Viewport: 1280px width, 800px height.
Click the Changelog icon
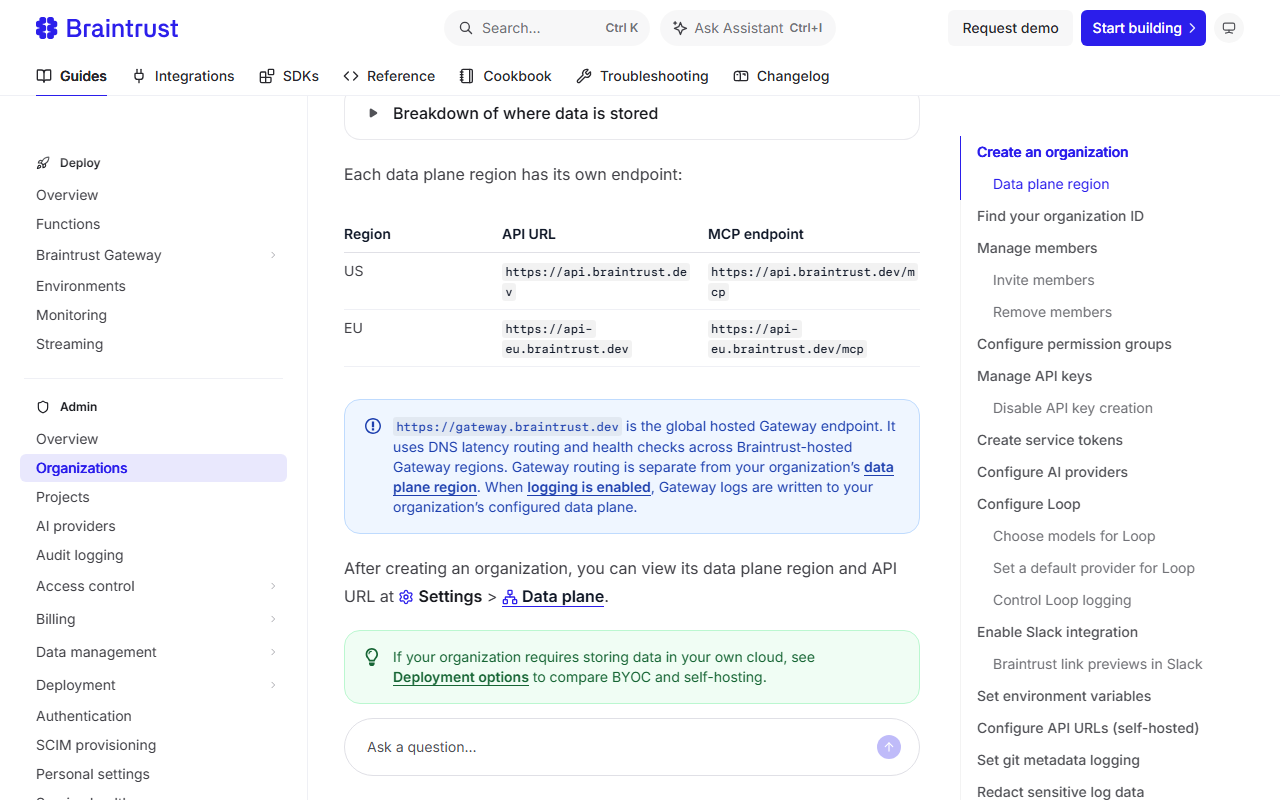click(741, 76)
